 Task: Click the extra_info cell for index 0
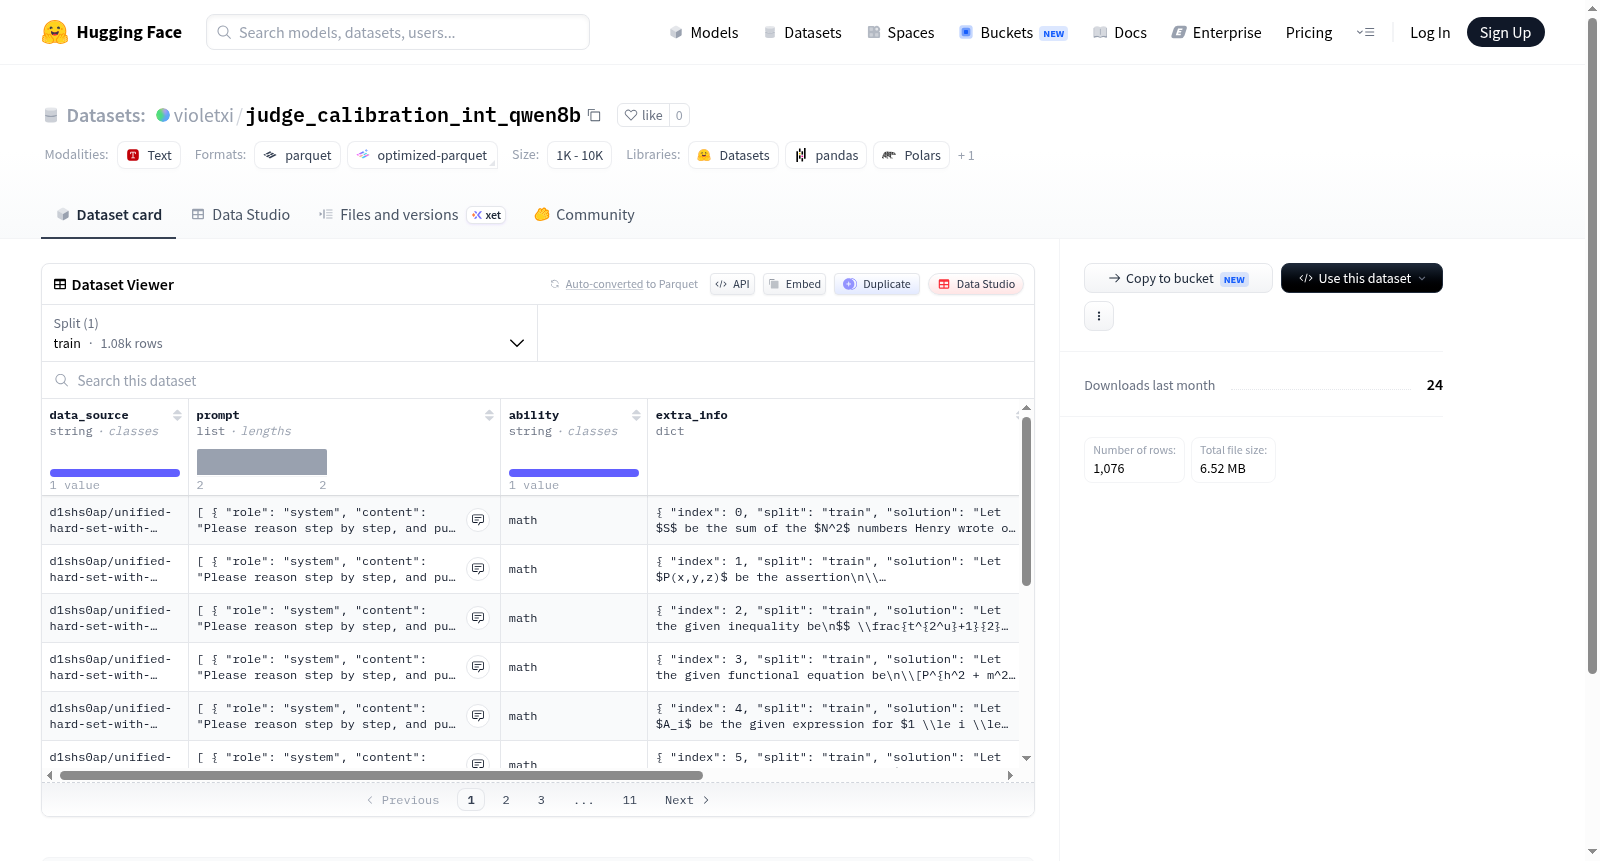click(835, 520)
